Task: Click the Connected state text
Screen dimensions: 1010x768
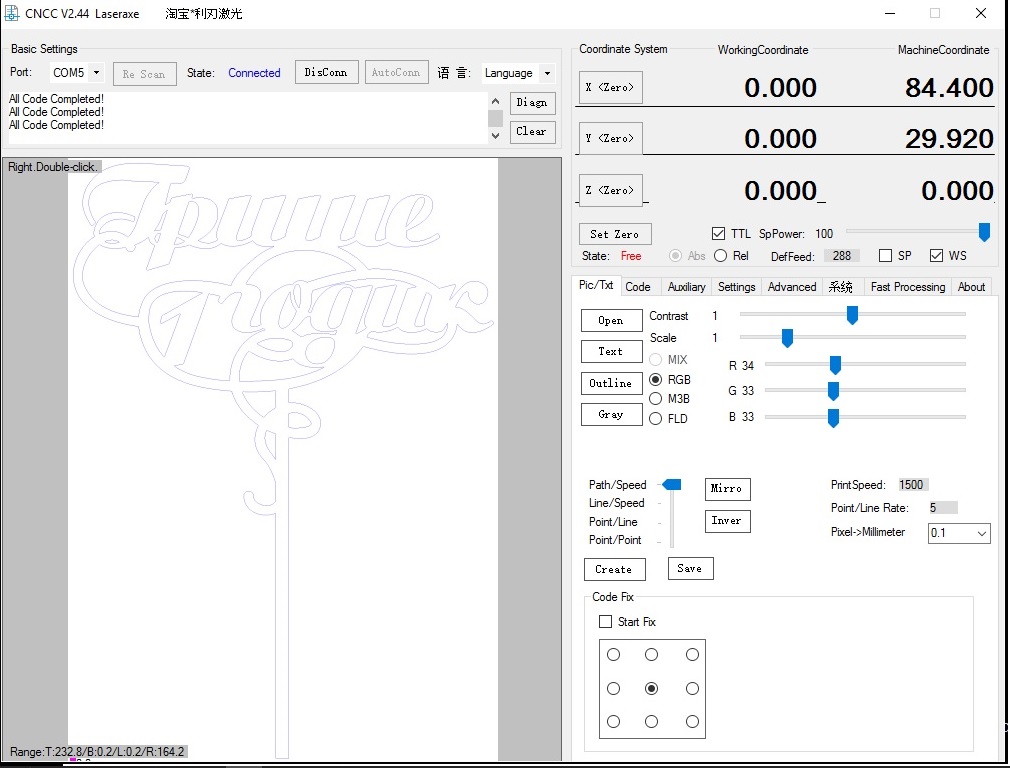Action: [254, 73]
